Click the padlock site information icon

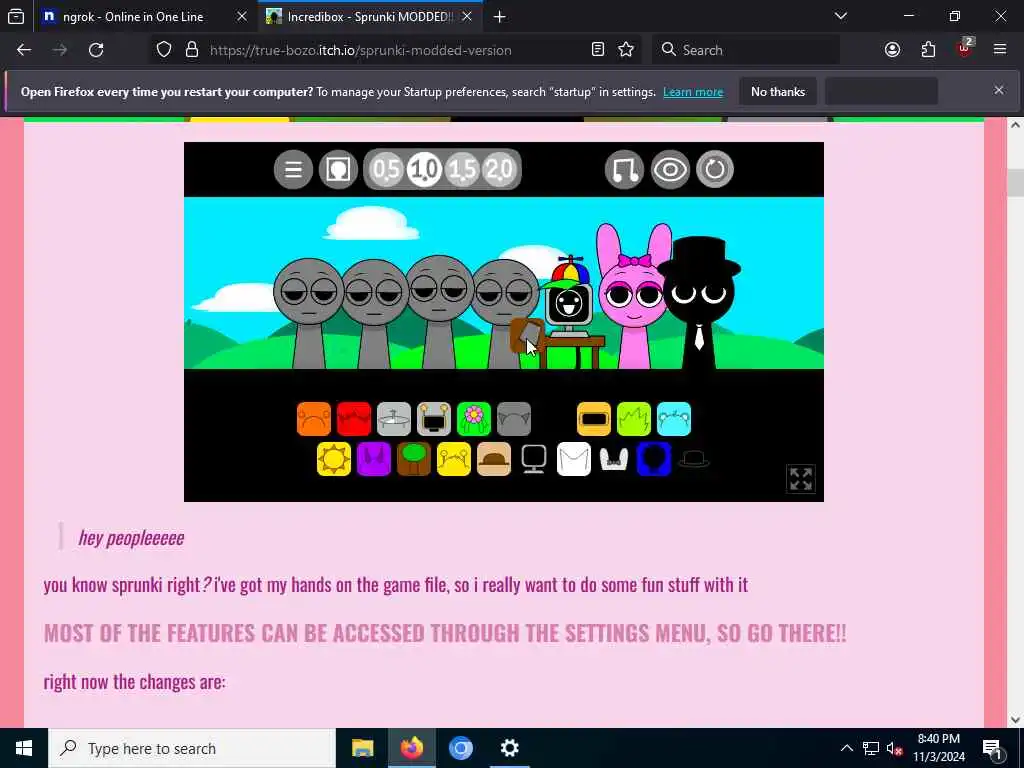[192, 50]
